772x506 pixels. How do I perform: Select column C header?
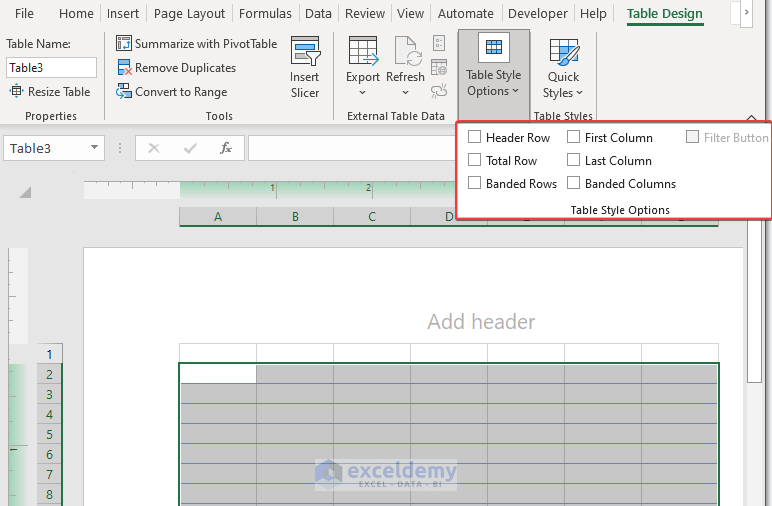coord(372,216)
